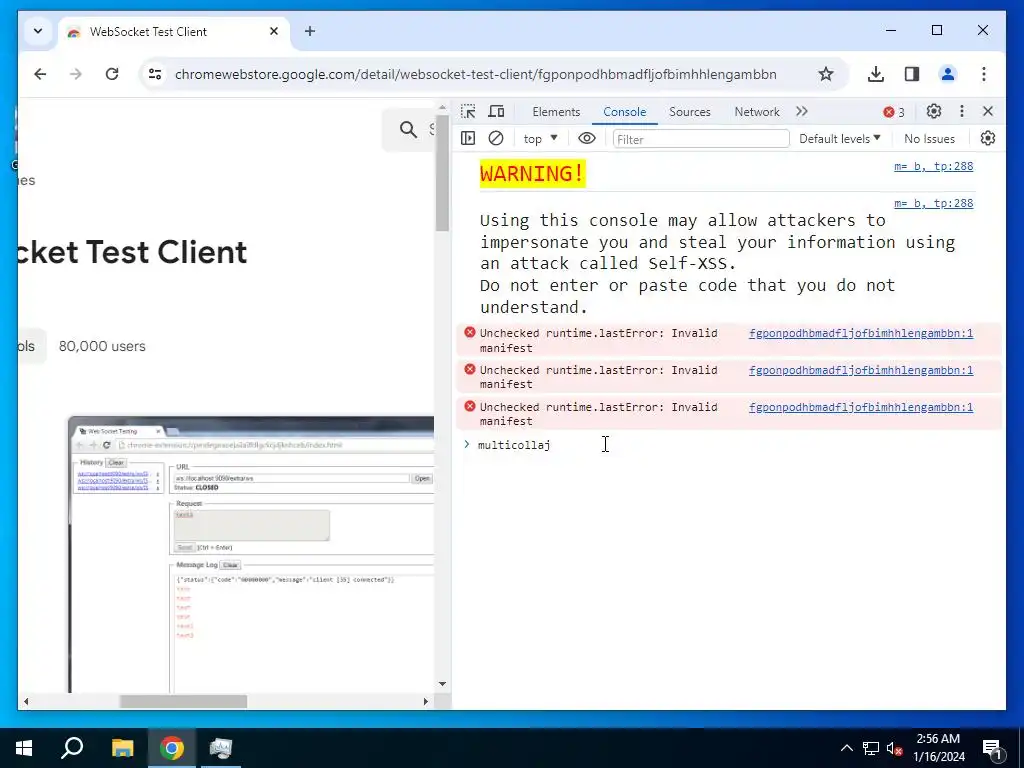Screen dimensions: 1024x768
Task: Open Chrome downloads icon
Action: click(876, 74)
